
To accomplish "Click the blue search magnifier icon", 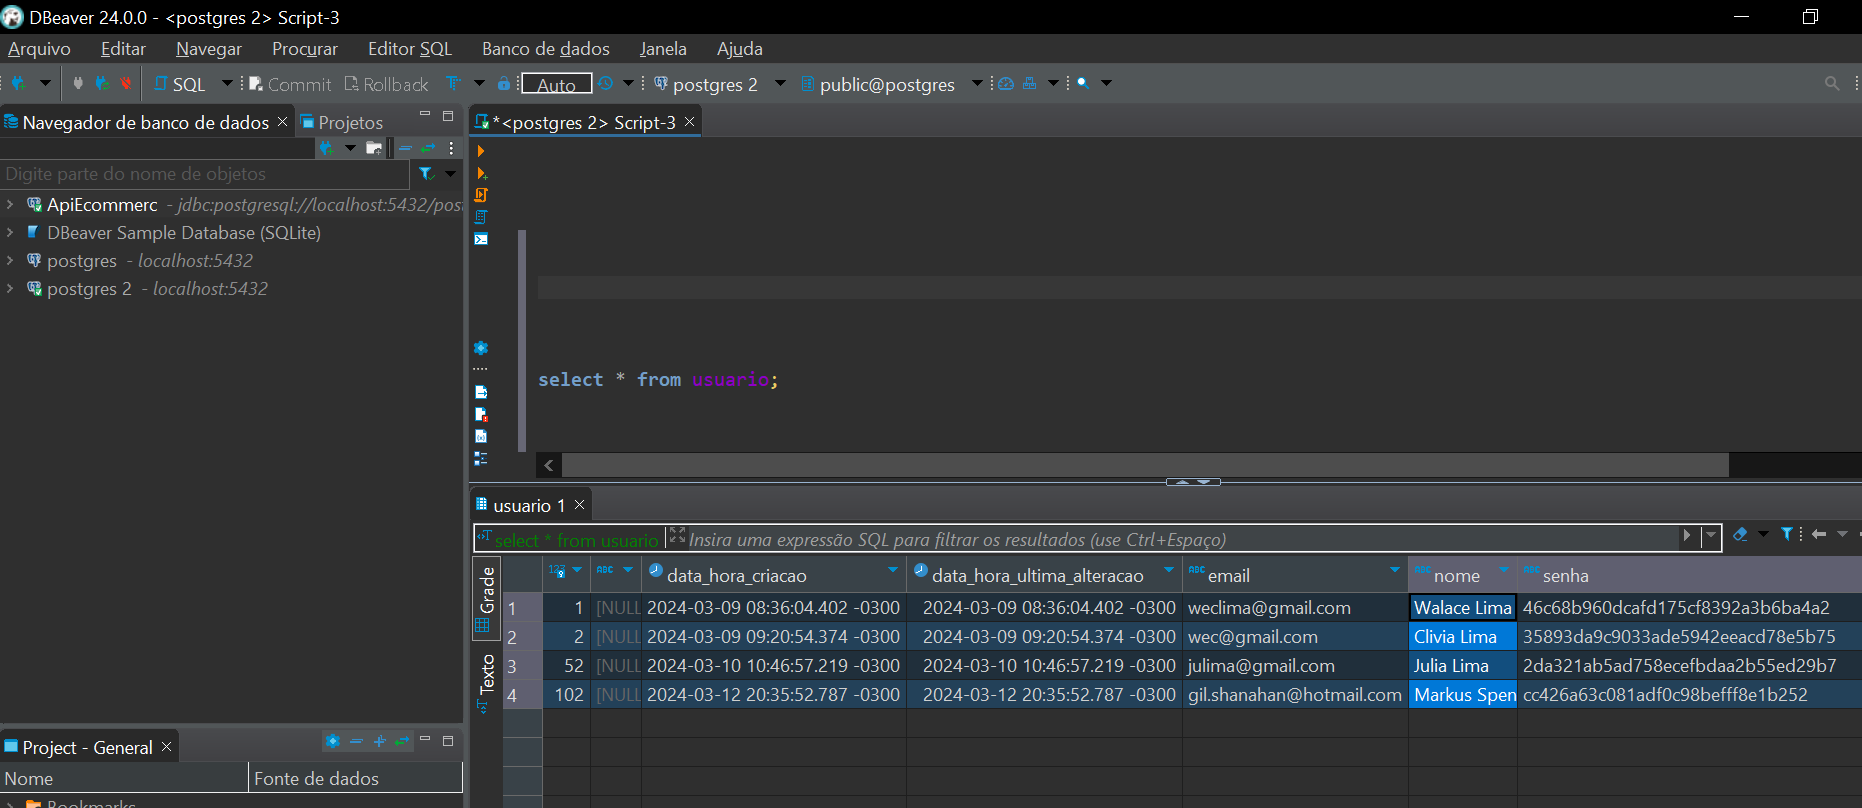I will click(x=1083, y=83).
